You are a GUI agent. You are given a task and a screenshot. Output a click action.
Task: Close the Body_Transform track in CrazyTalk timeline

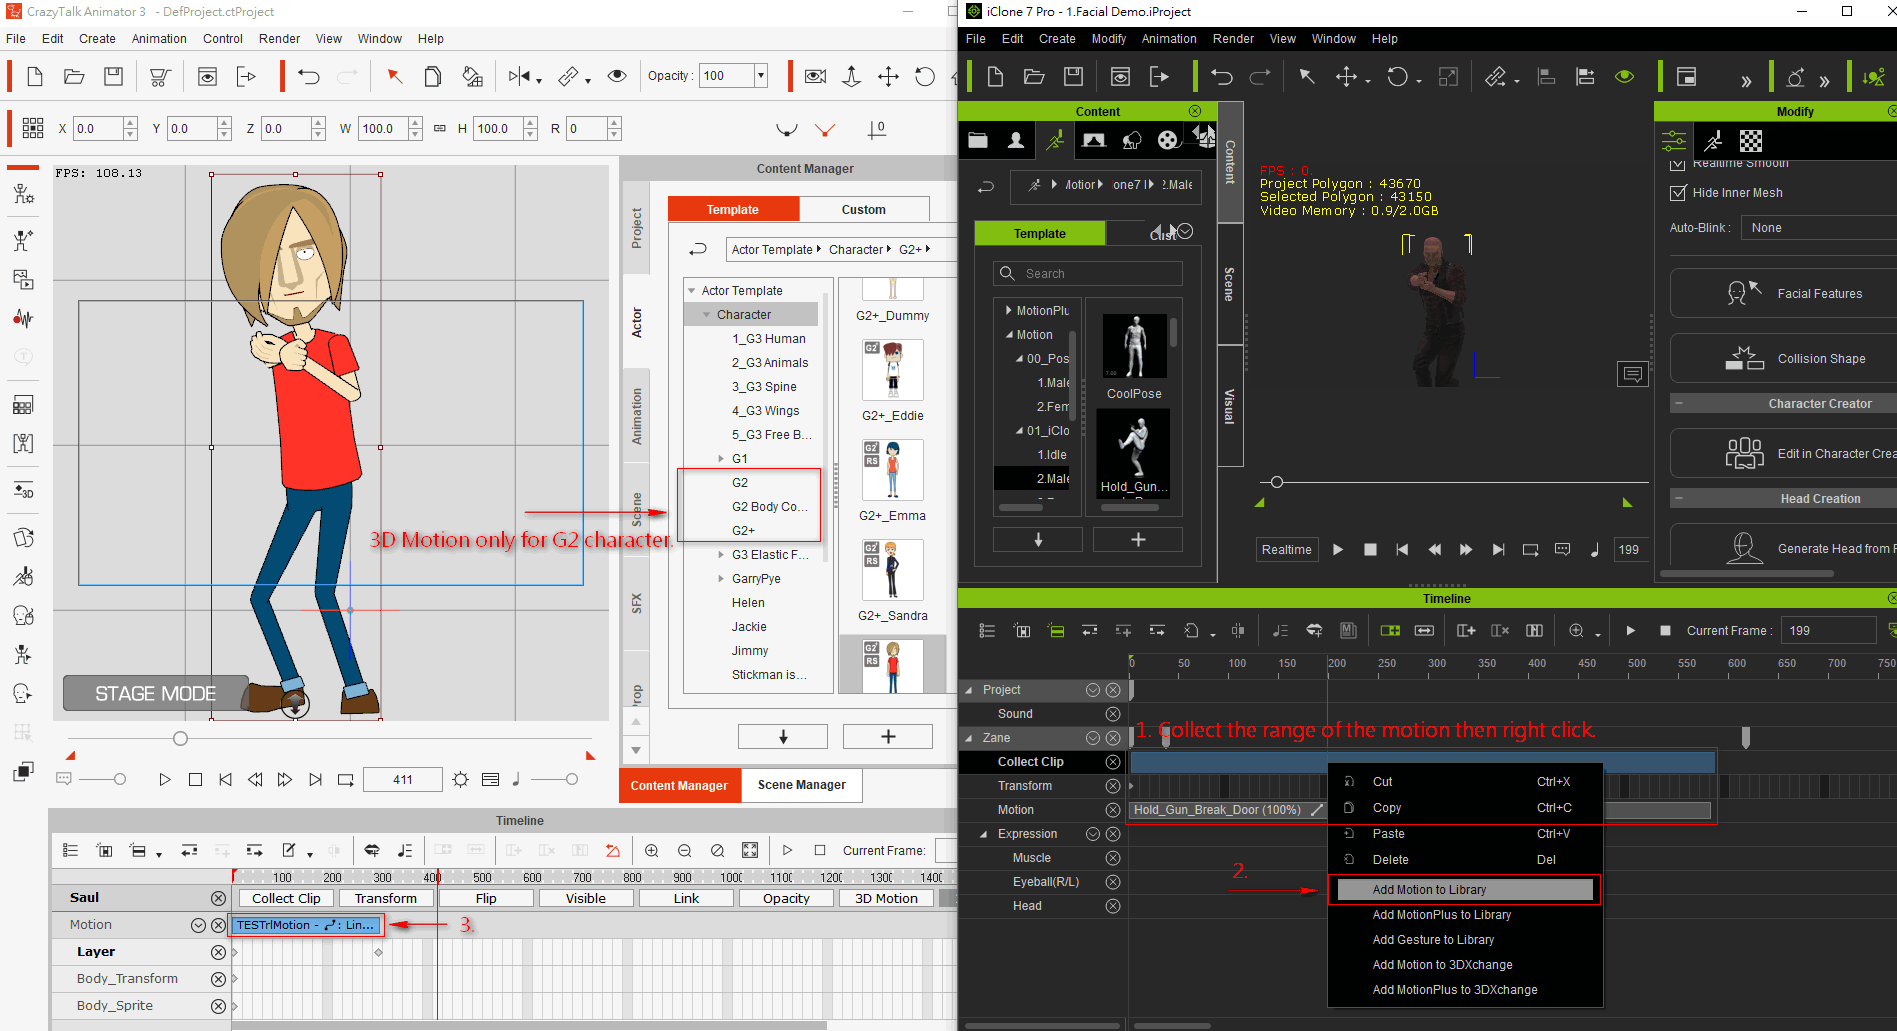[218, 979]
